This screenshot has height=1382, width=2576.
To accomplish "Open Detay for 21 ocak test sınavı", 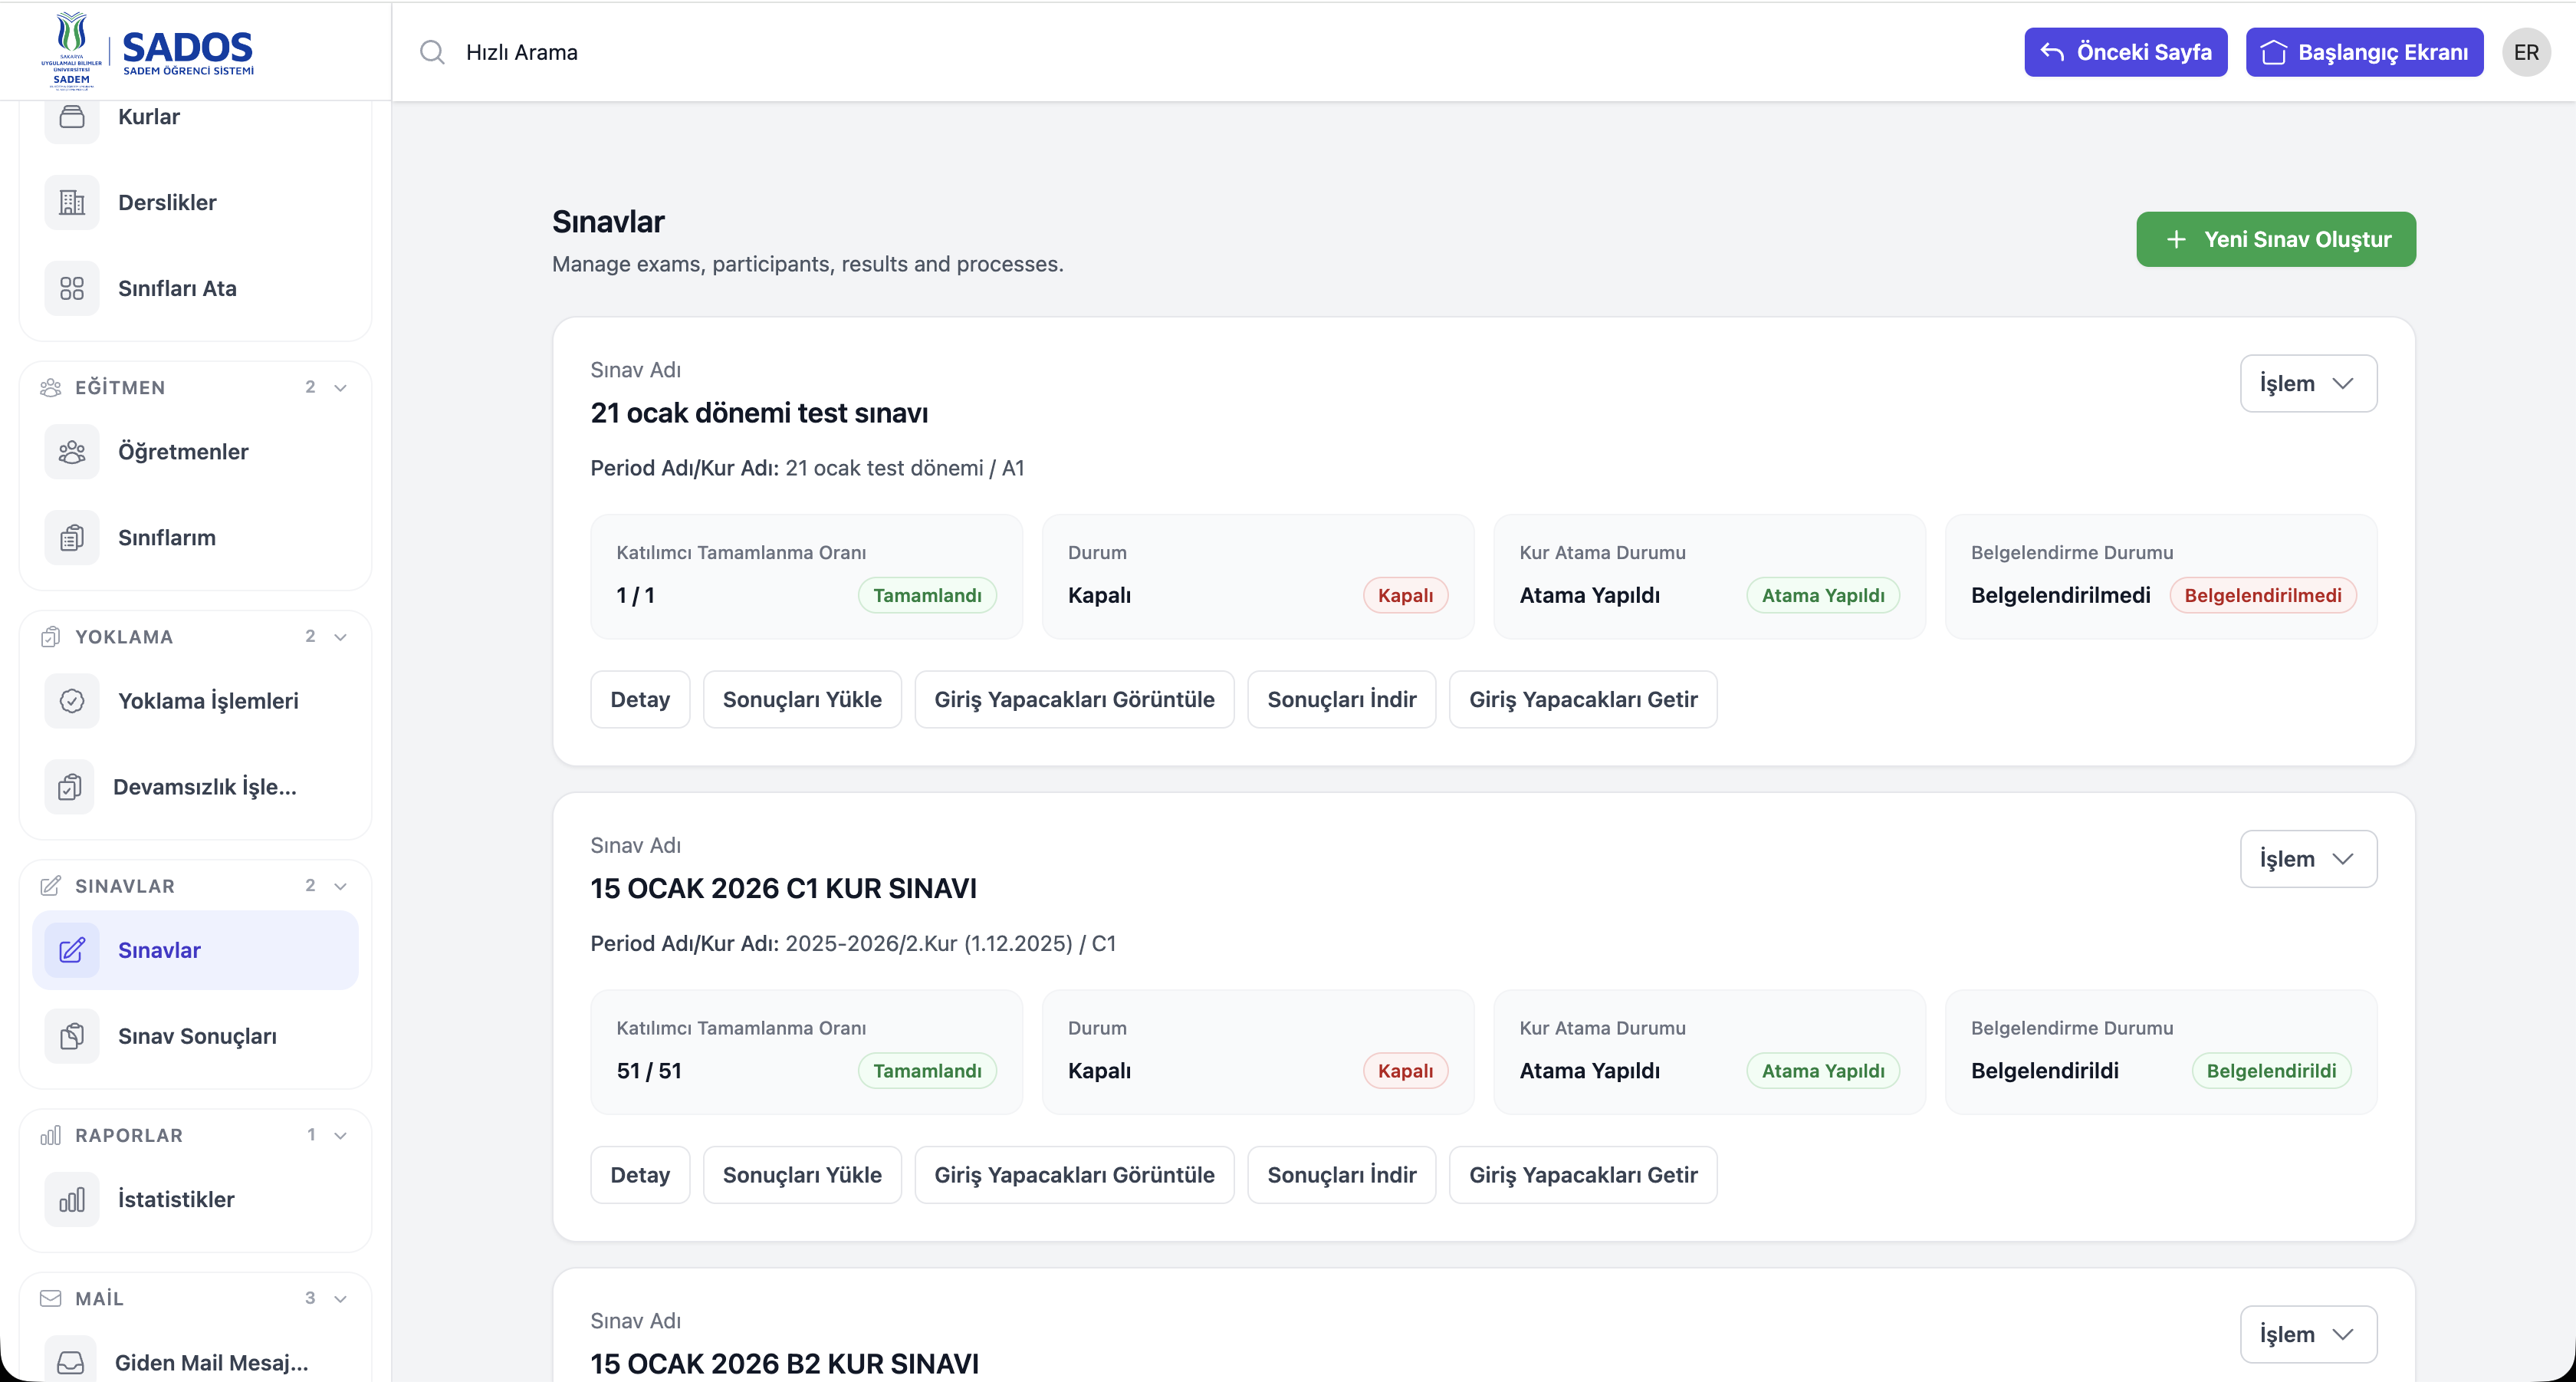I will [x=640, y=699].
